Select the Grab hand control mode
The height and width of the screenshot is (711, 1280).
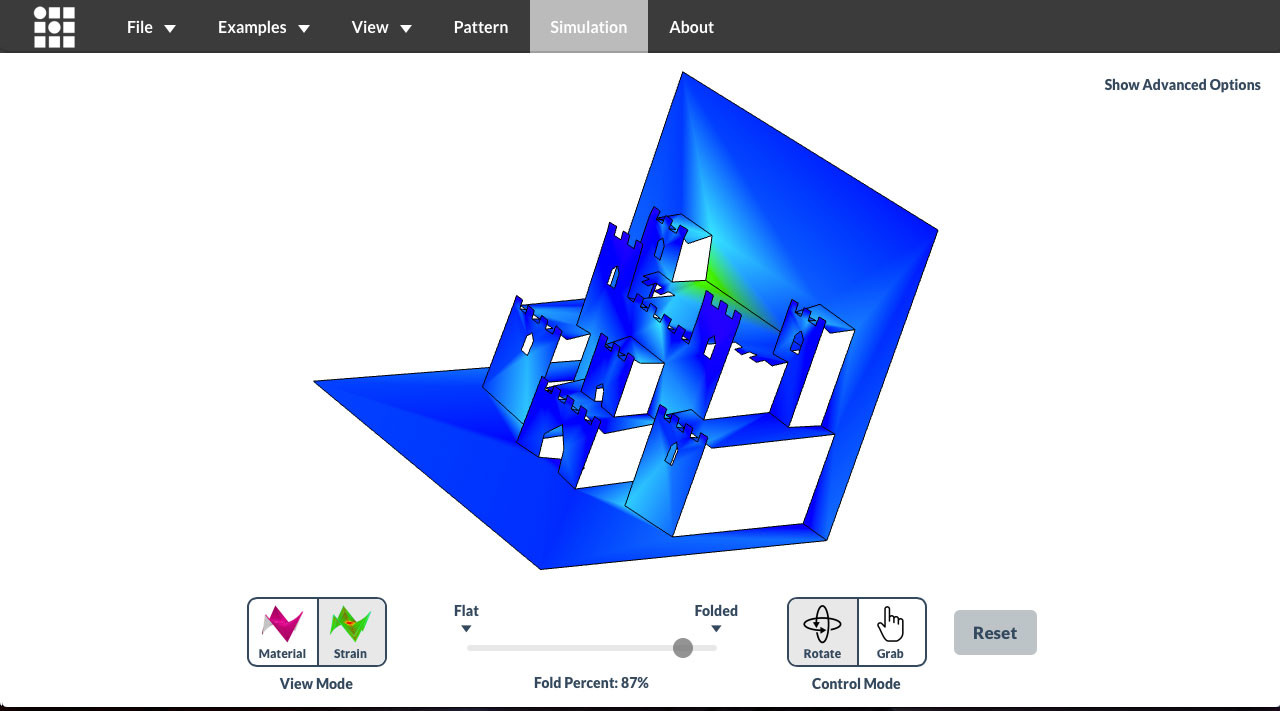(x=890, y=632)
